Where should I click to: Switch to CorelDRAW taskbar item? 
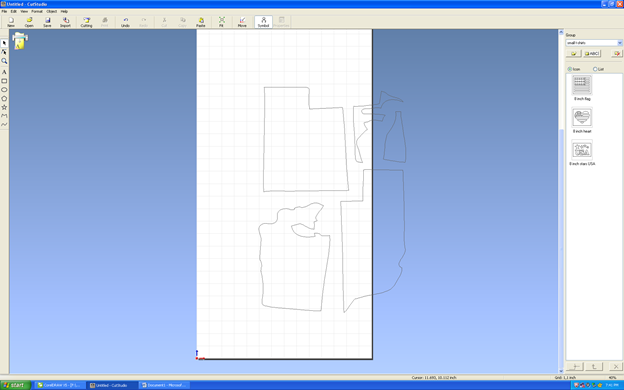click(60, 385)
